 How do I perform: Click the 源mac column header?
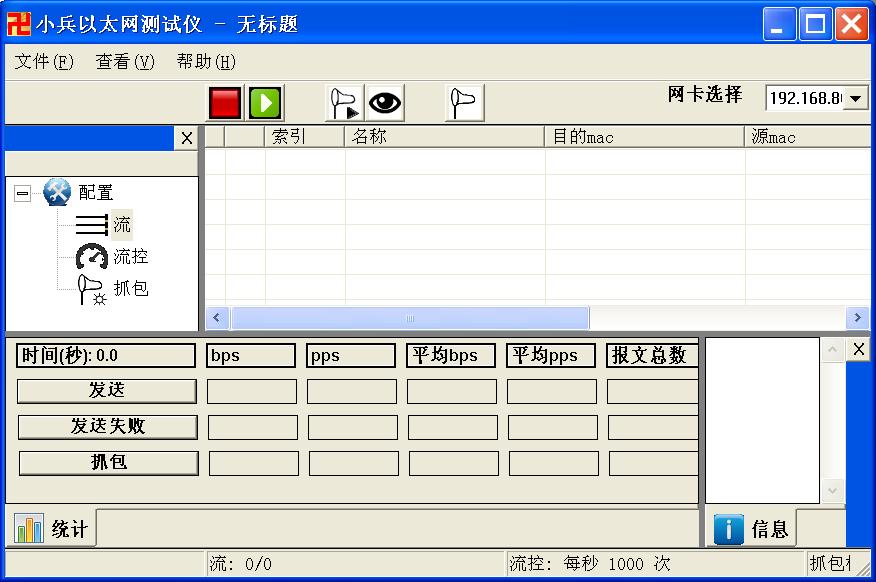click(808, 137)
